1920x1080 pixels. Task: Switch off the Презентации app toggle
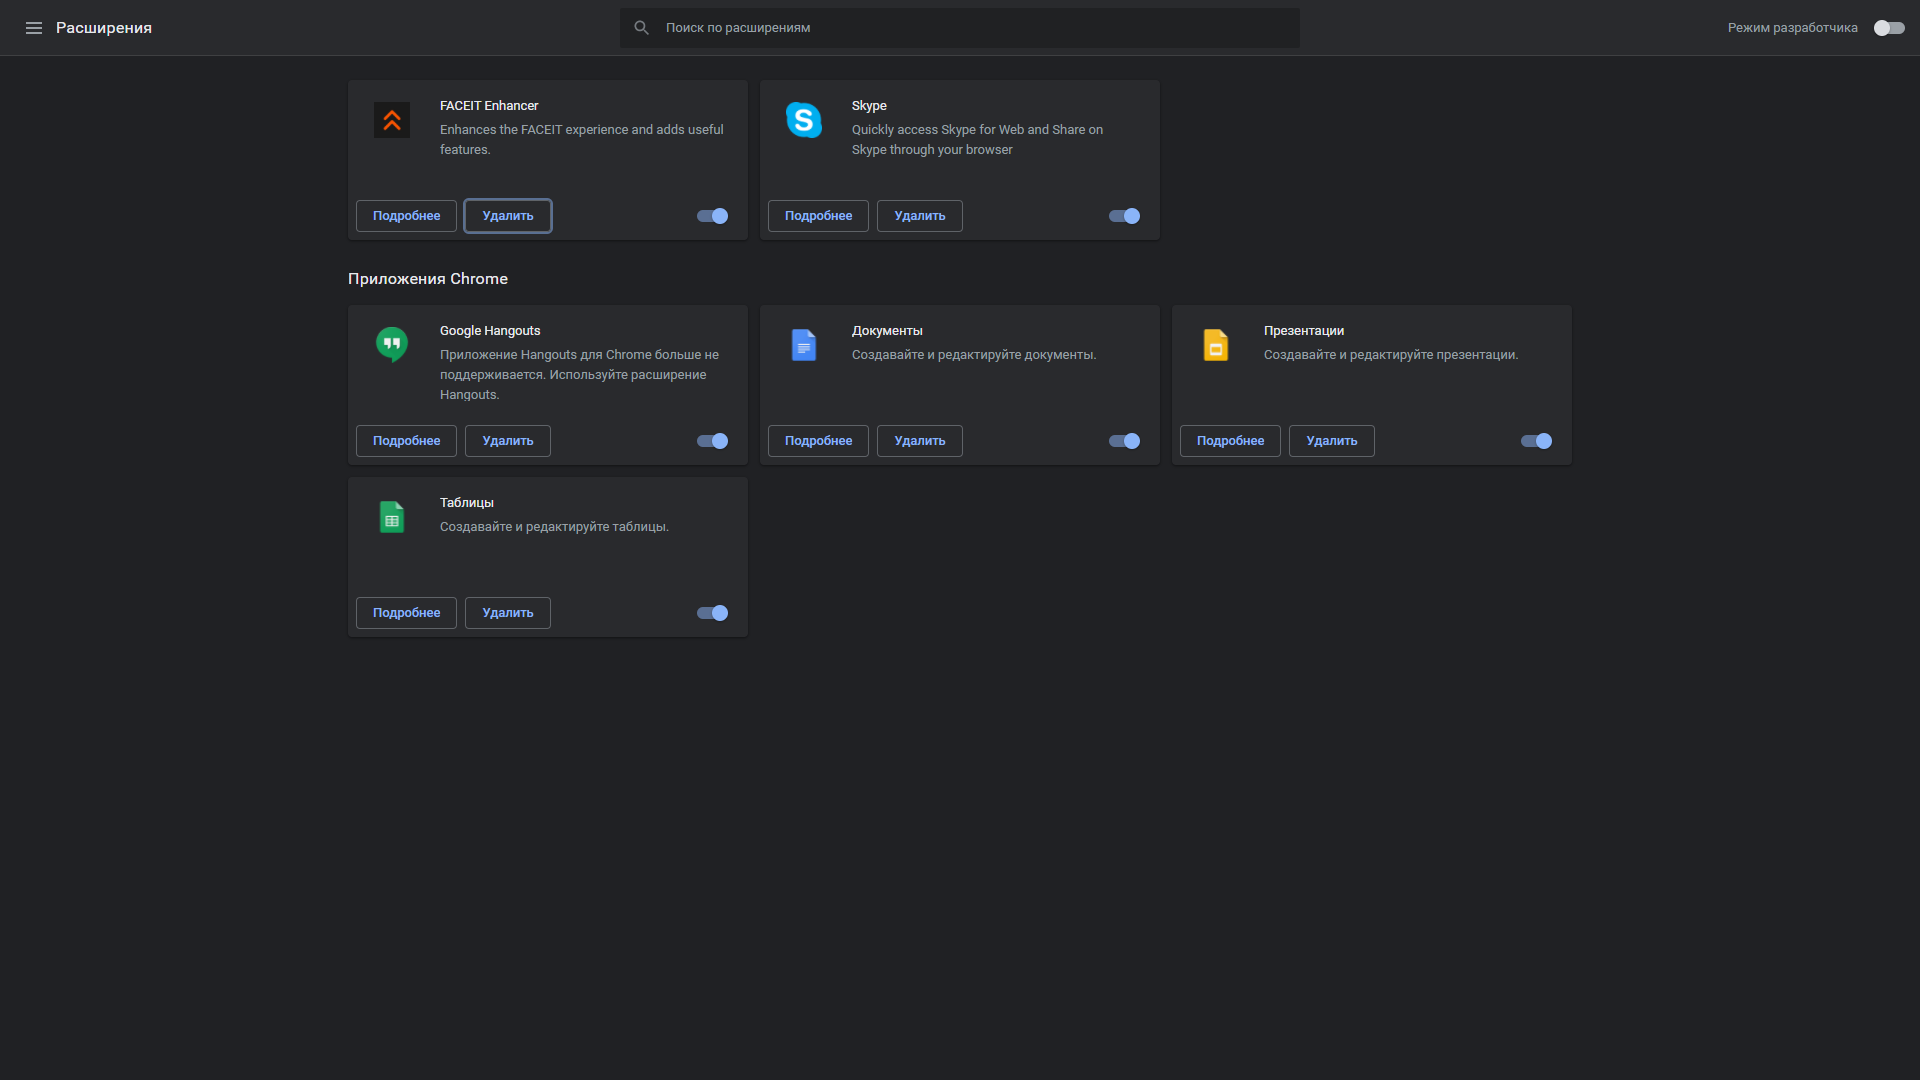tap(1537, 441)
